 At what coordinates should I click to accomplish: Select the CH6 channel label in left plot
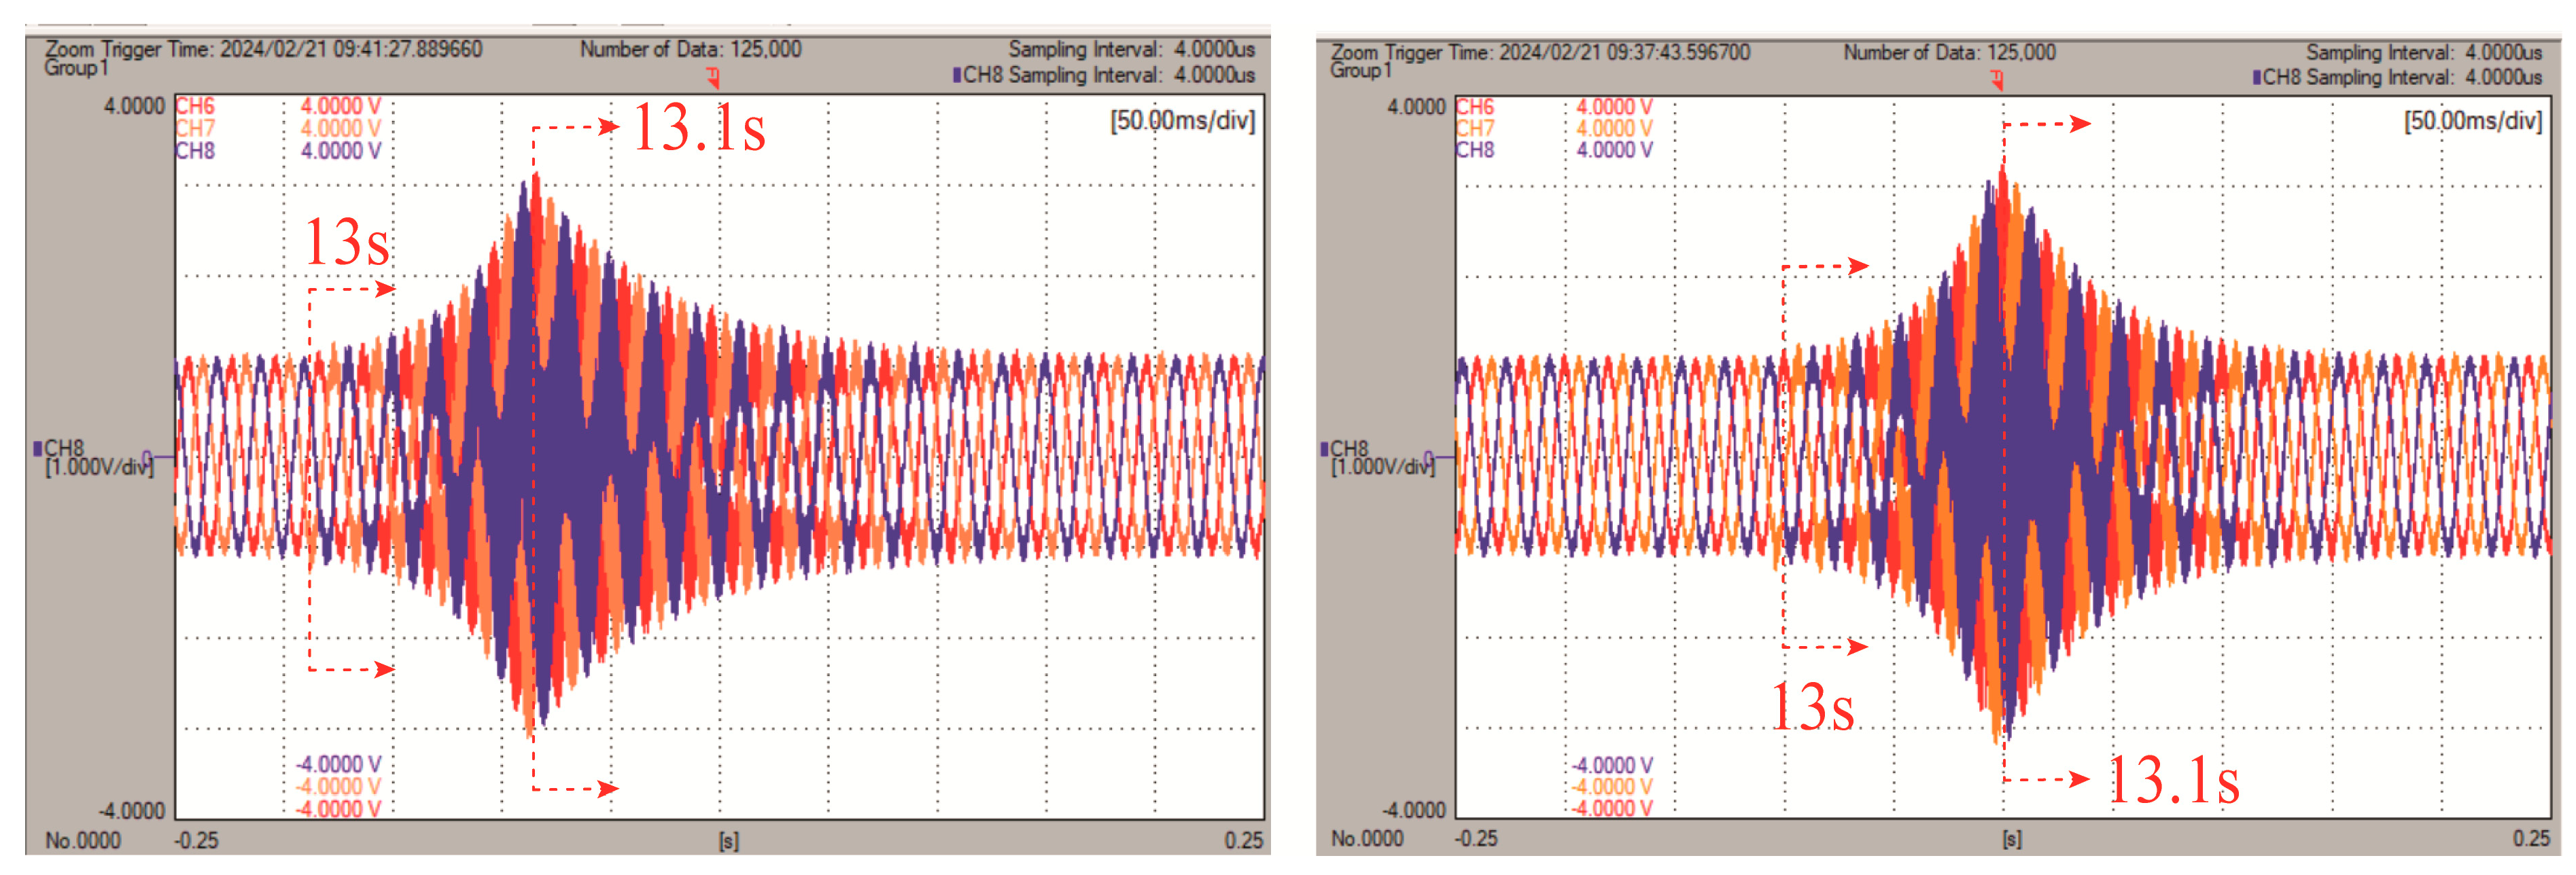[x=195, y=106]
